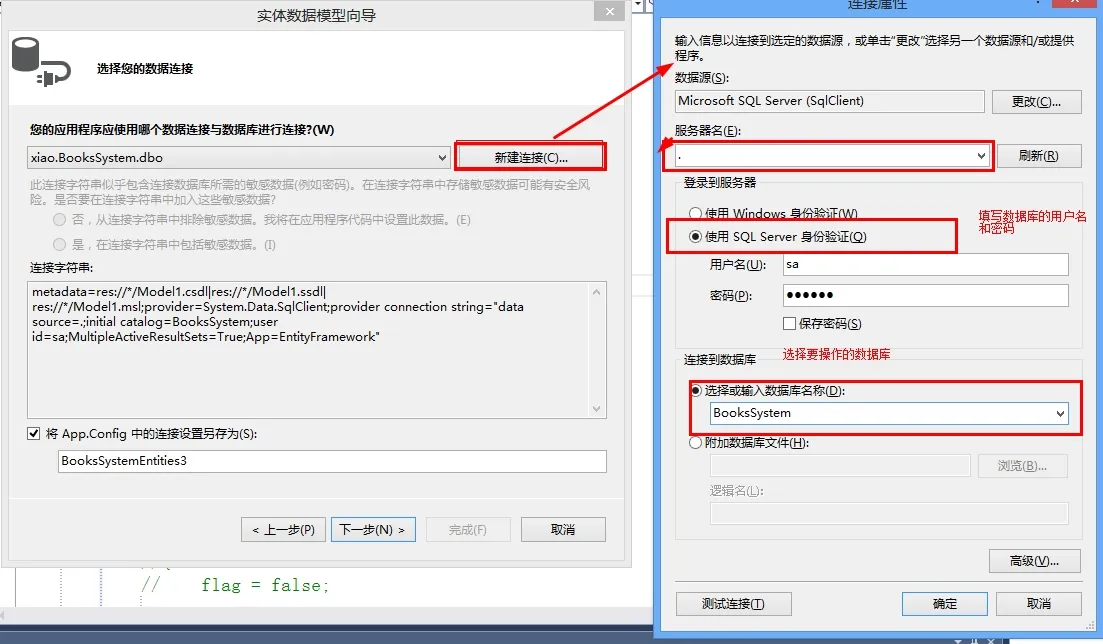Choose the 附加数据库文件 radio option
The height and width of the screenshot is (644, 1103).
coord(695,443)
